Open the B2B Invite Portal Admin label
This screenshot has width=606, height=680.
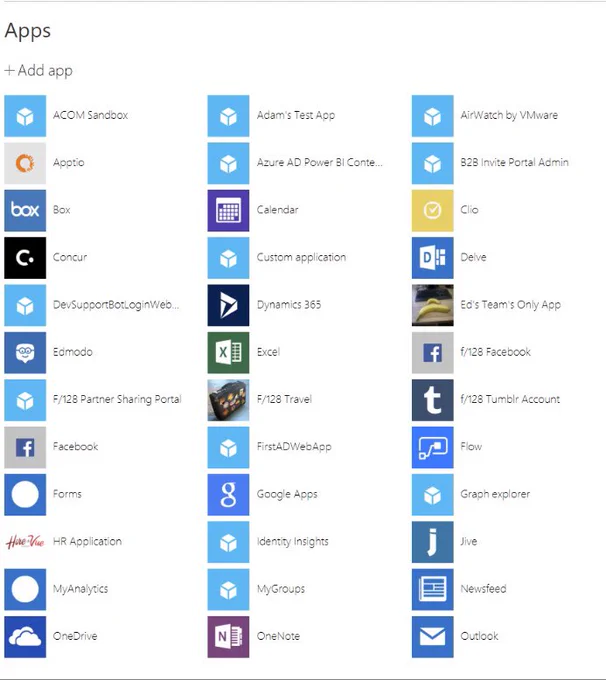(514, 162)
